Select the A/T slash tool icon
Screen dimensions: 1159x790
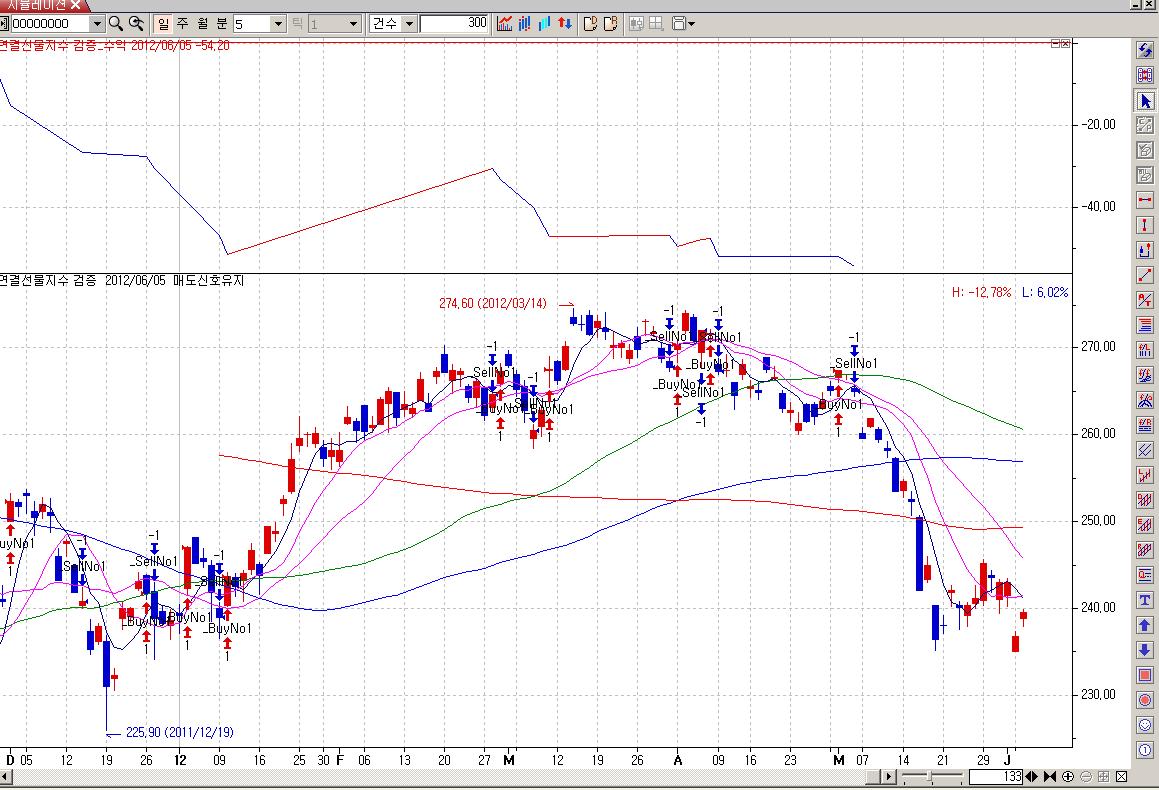coord(1145,300)
